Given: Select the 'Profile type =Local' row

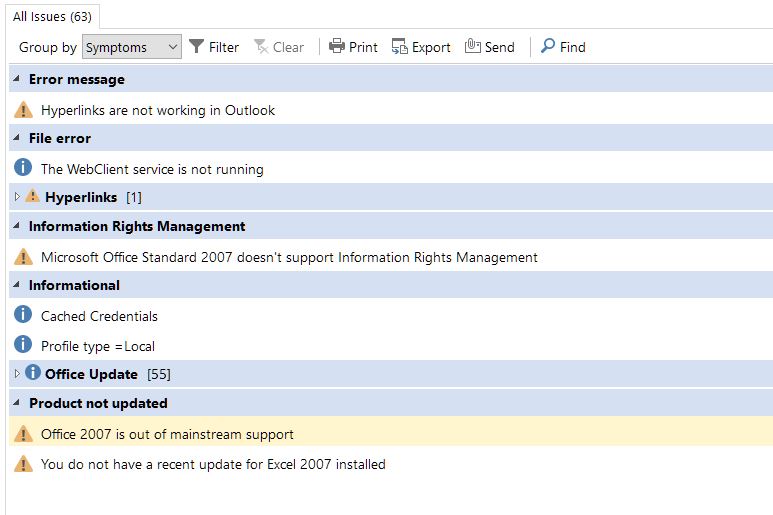Looking at the screenshot, I should [x=391, y=346].
